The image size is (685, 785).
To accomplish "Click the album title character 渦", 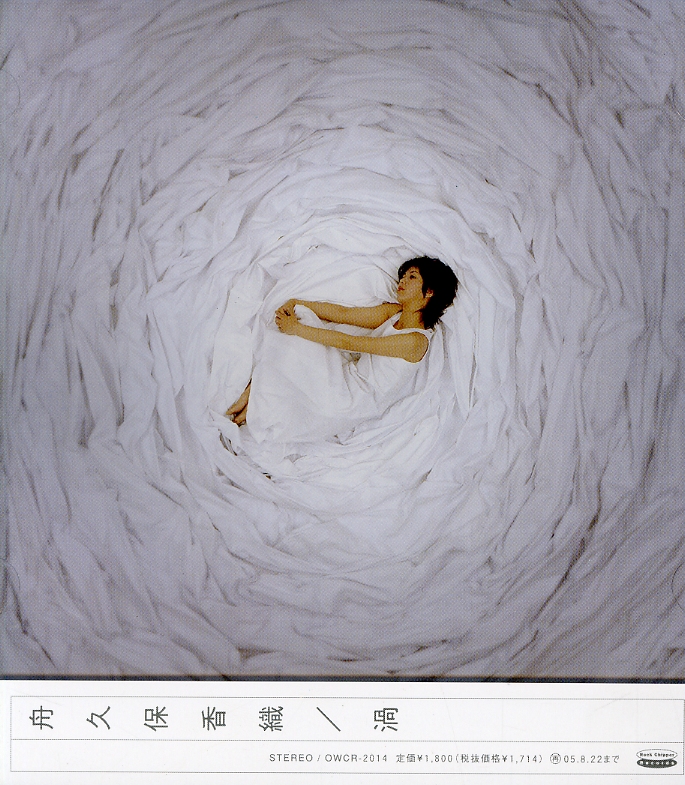I will pos(384,717).
